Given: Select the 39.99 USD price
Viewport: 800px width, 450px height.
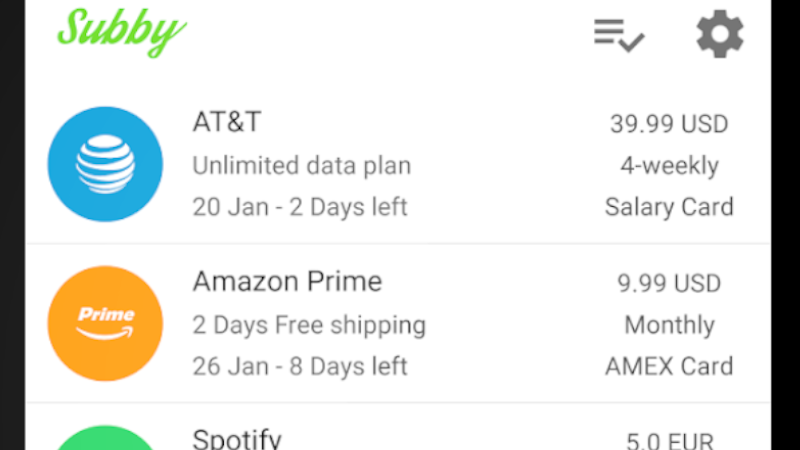Looking at the screenshot, I should coord(669,124).
